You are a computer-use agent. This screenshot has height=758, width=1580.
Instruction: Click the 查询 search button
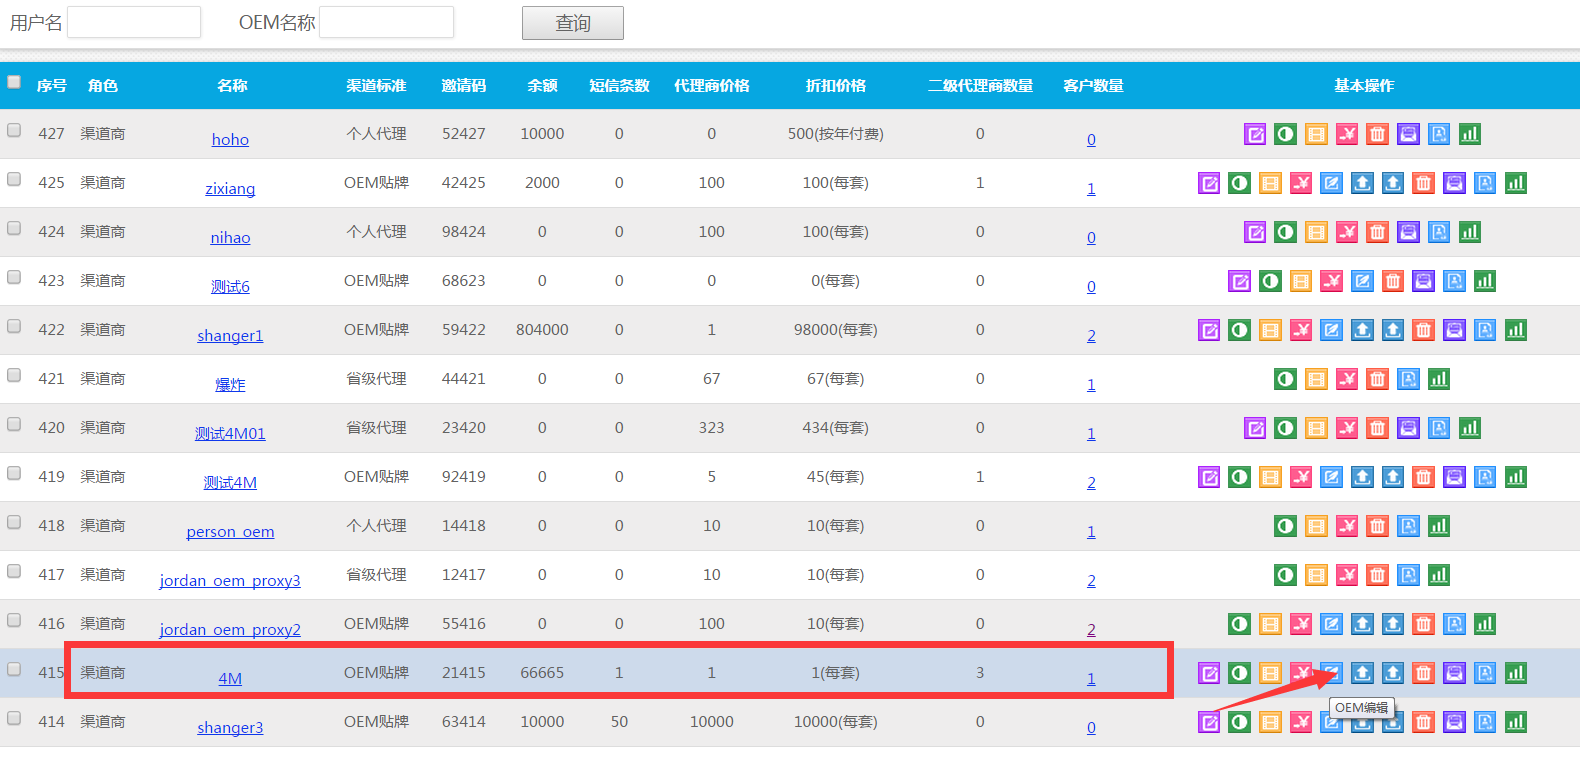[x=572, y=23]
